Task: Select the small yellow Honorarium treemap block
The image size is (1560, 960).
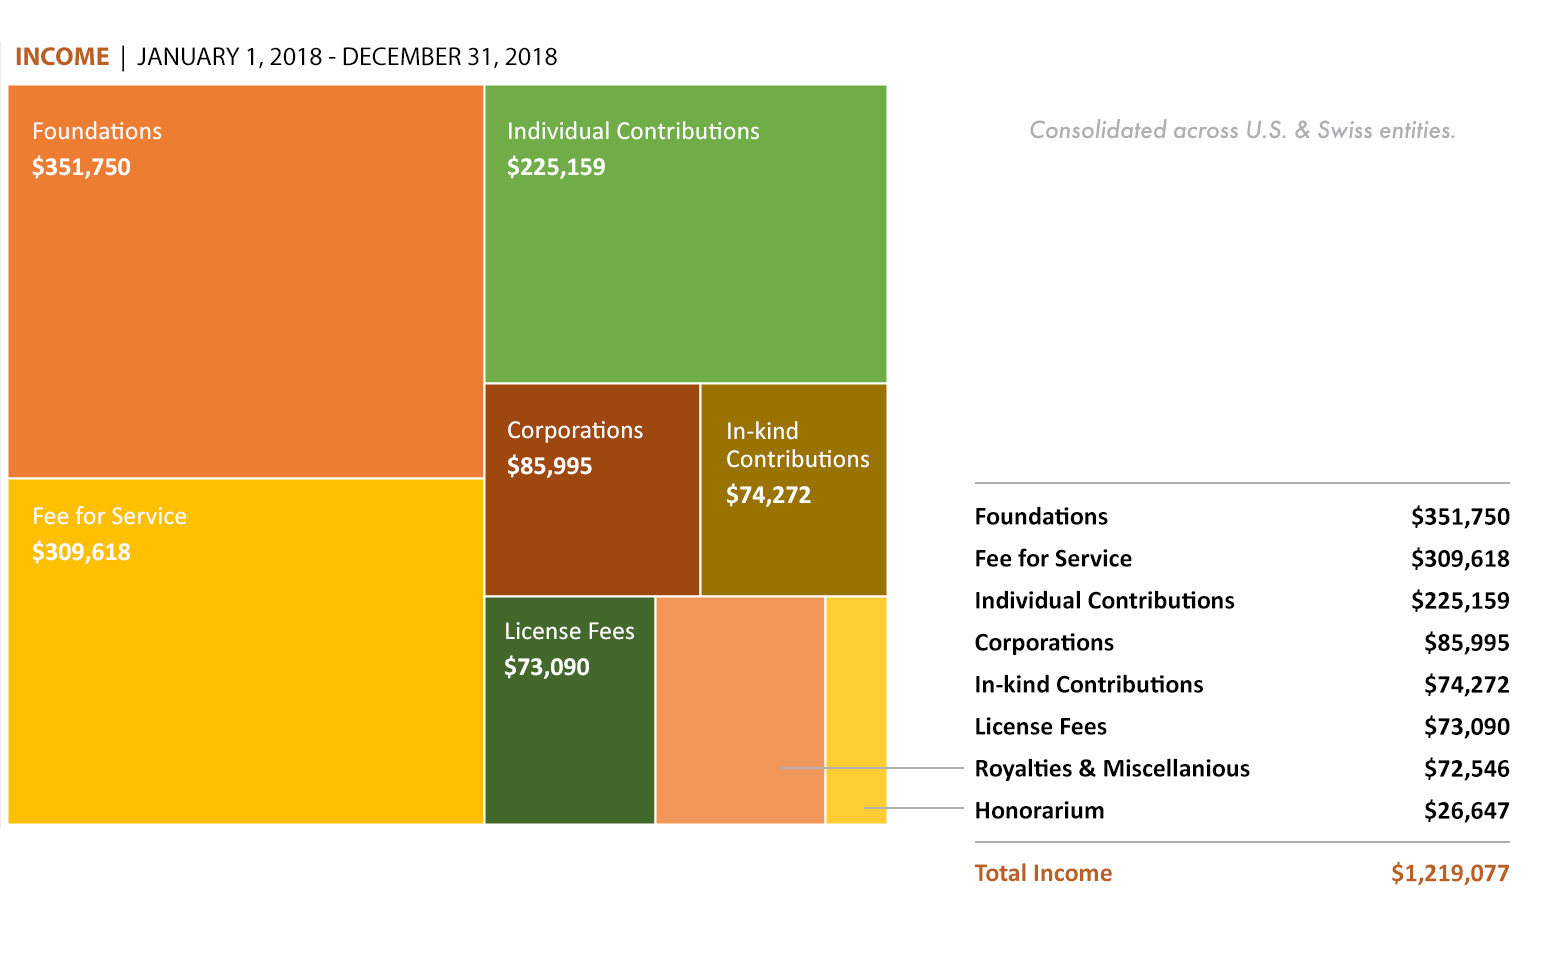Action: pyautogui.click(x=856, y=710)
